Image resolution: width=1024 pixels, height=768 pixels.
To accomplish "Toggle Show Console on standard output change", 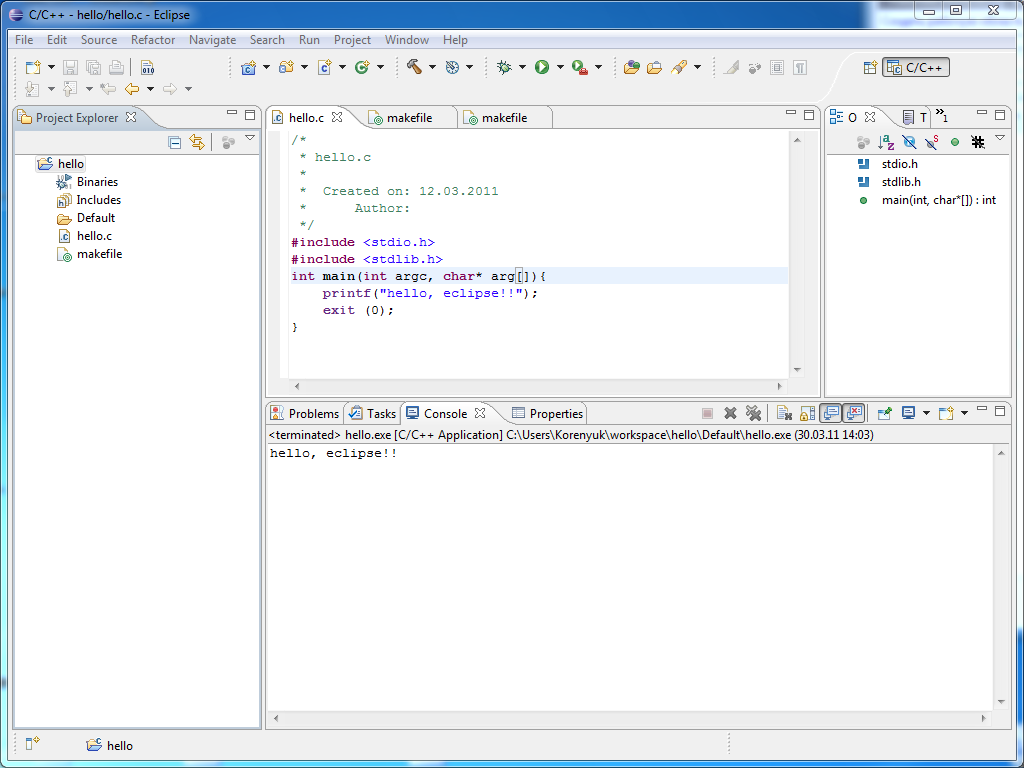I will pos(831,413).
